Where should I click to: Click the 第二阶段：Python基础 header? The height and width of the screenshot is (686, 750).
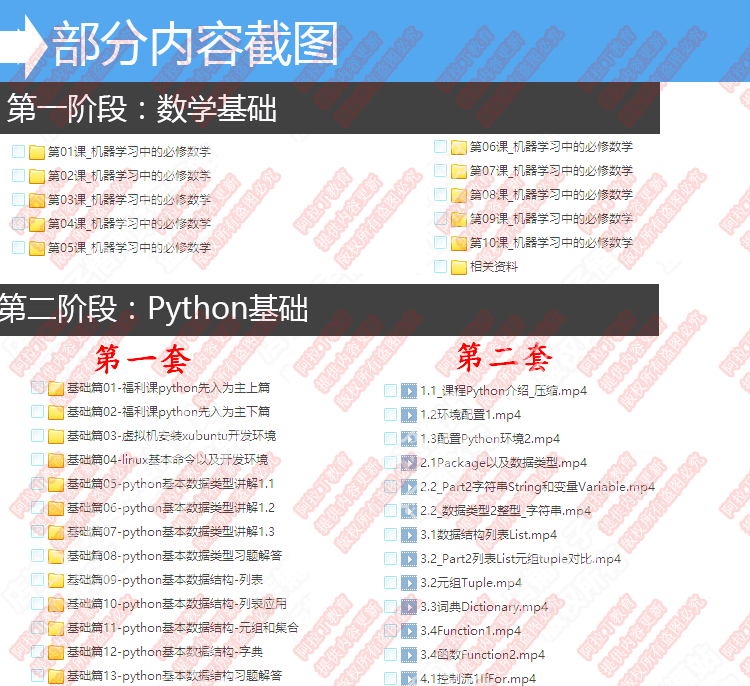[x=330, y=310]
